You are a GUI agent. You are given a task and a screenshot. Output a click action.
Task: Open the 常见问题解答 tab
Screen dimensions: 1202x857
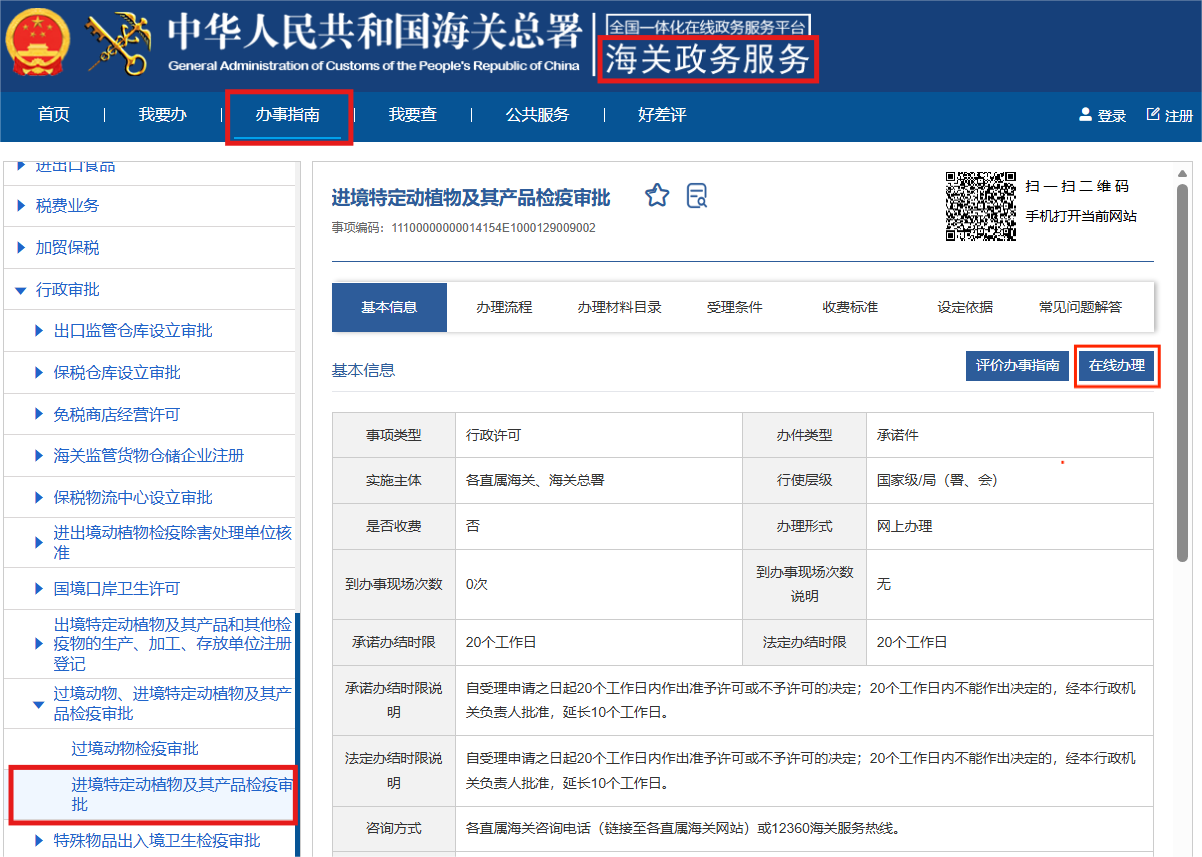[x=1080, y=307]
